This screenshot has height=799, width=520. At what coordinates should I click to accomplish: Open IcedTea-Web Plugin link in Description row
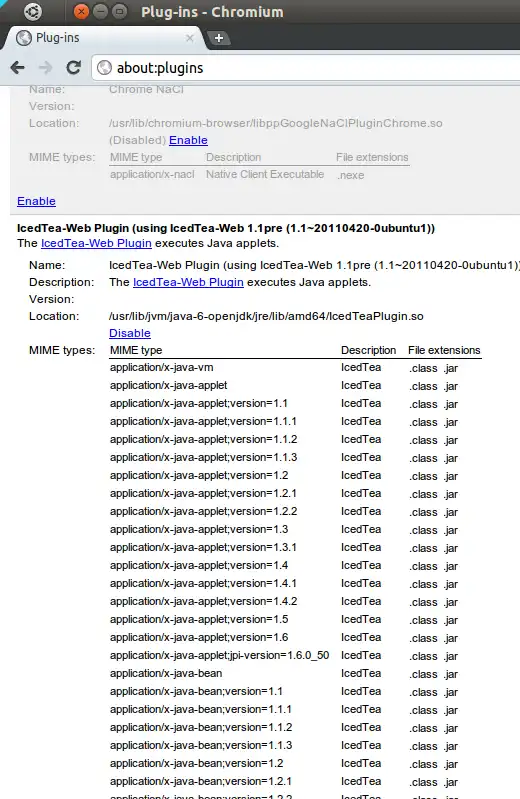(188, 282)
